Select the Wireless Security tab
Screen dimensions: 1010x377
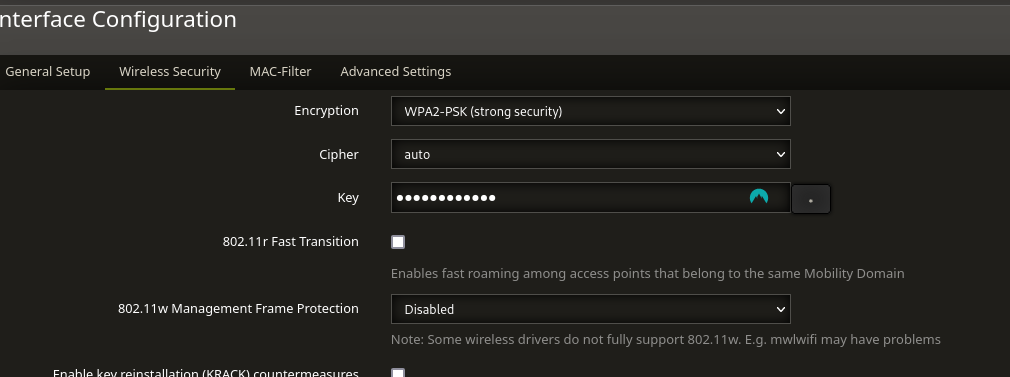pos(170,72)
